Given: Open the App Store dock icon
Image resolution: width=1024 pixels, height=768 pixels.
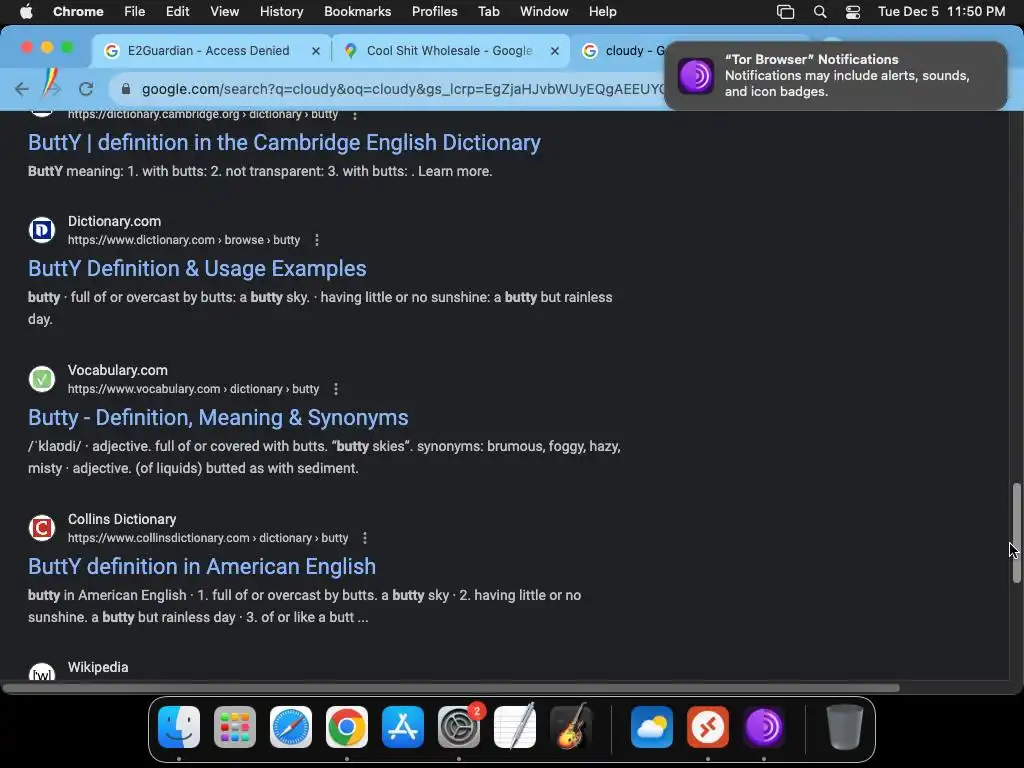Looking at the screenshot, I should pos(403,727).
